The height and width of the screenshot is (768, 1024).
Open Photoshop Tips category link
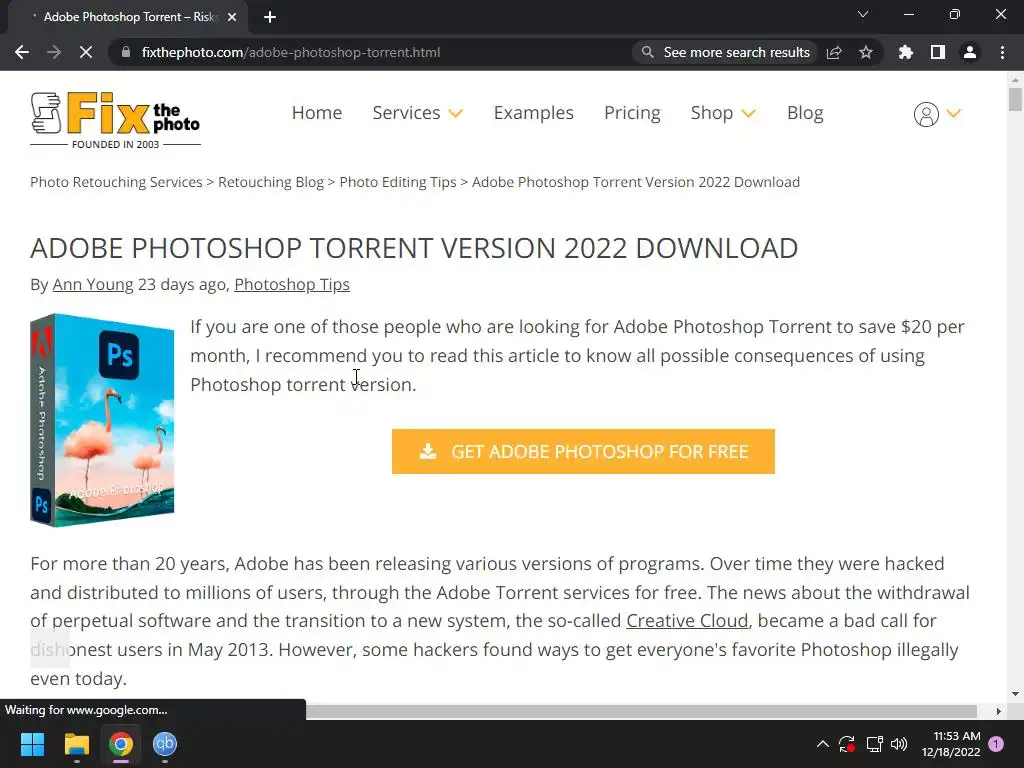(x=292, y=285)
